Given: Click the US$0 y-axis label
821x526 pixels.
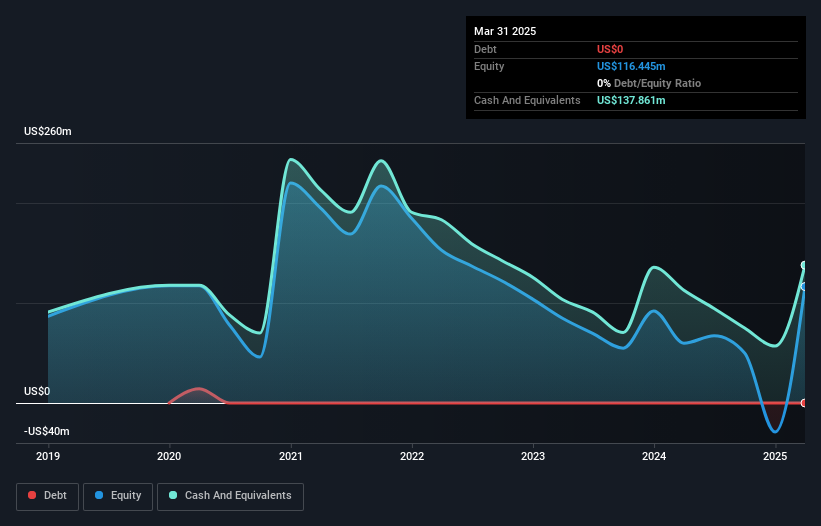Looking at the screenshot, I should pos(37,391).
